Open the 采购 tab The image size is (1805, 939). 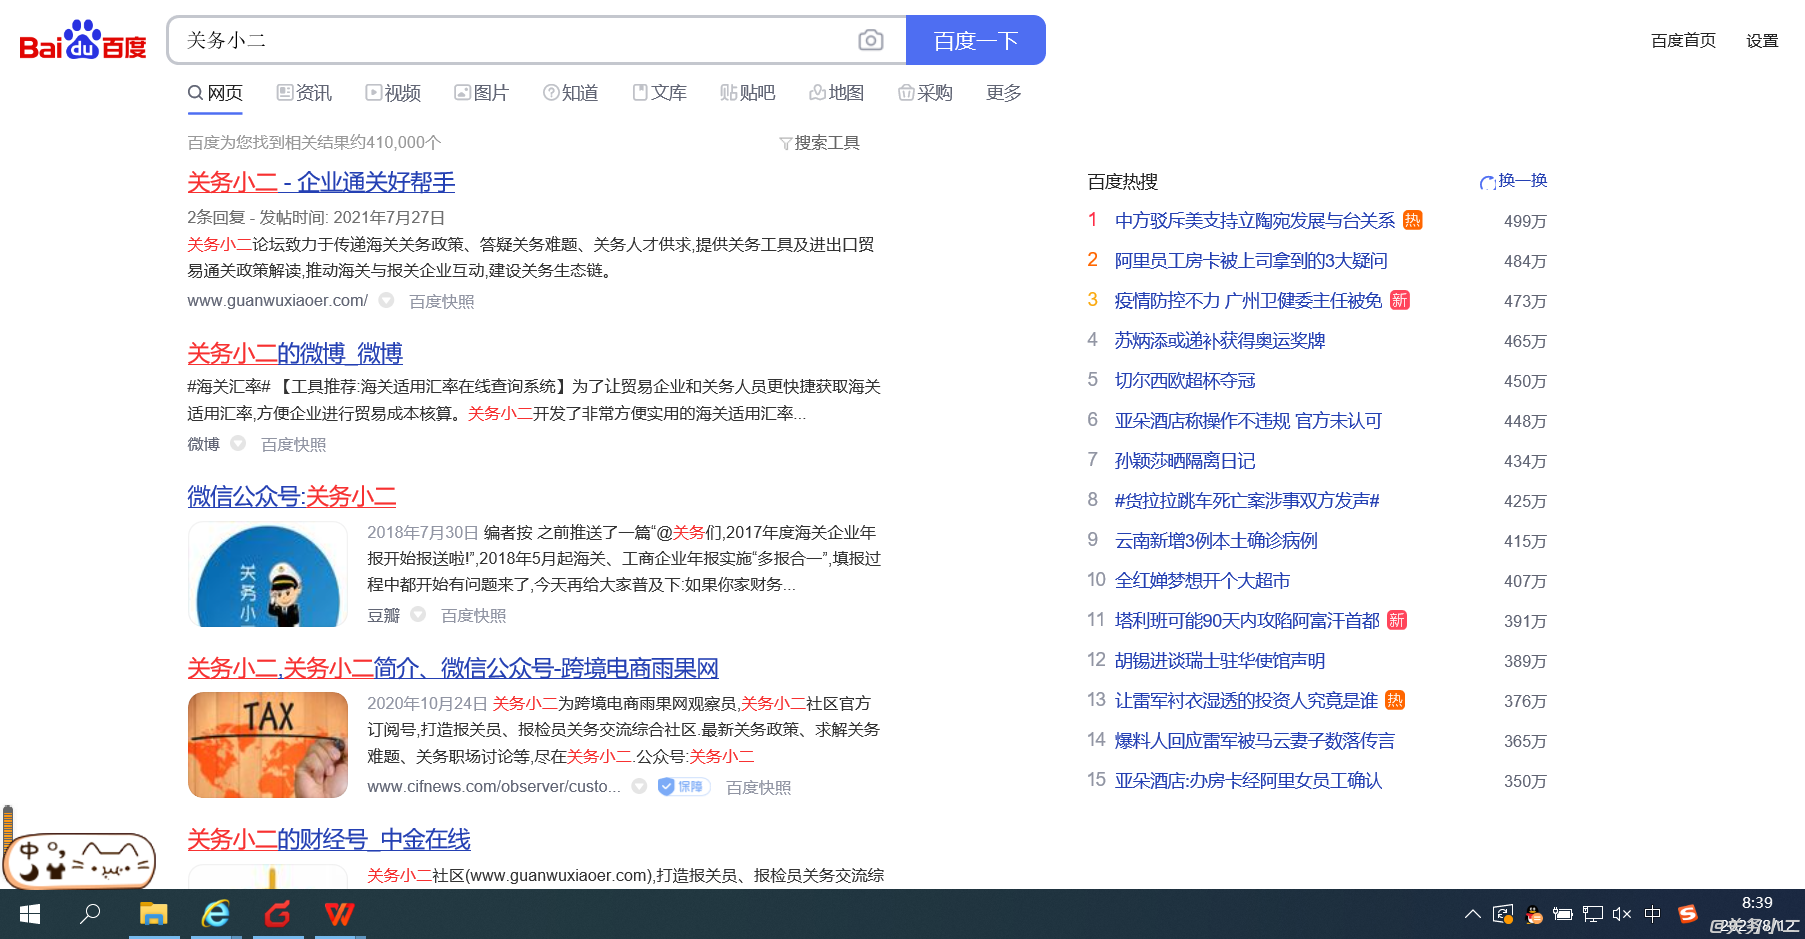click(926, 93)
